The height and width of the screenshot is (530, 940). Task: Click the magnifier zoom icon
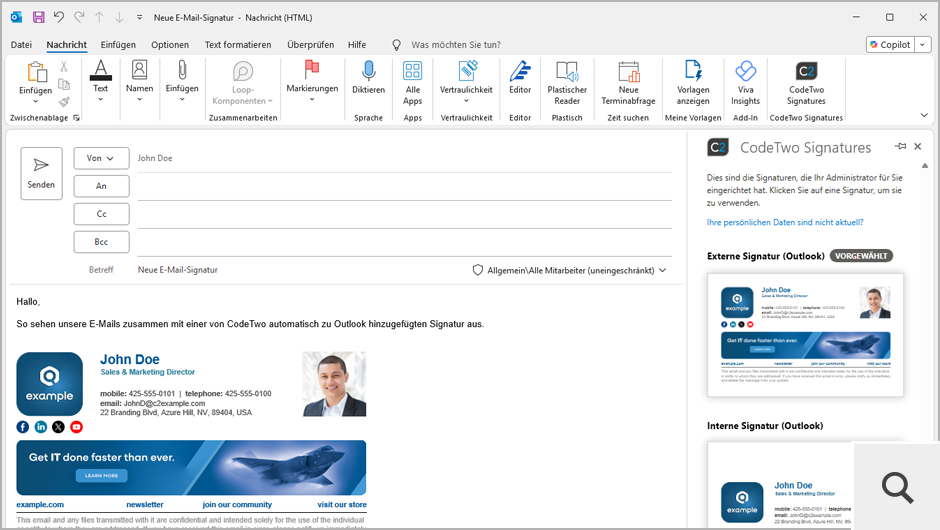tap(897, 487)
